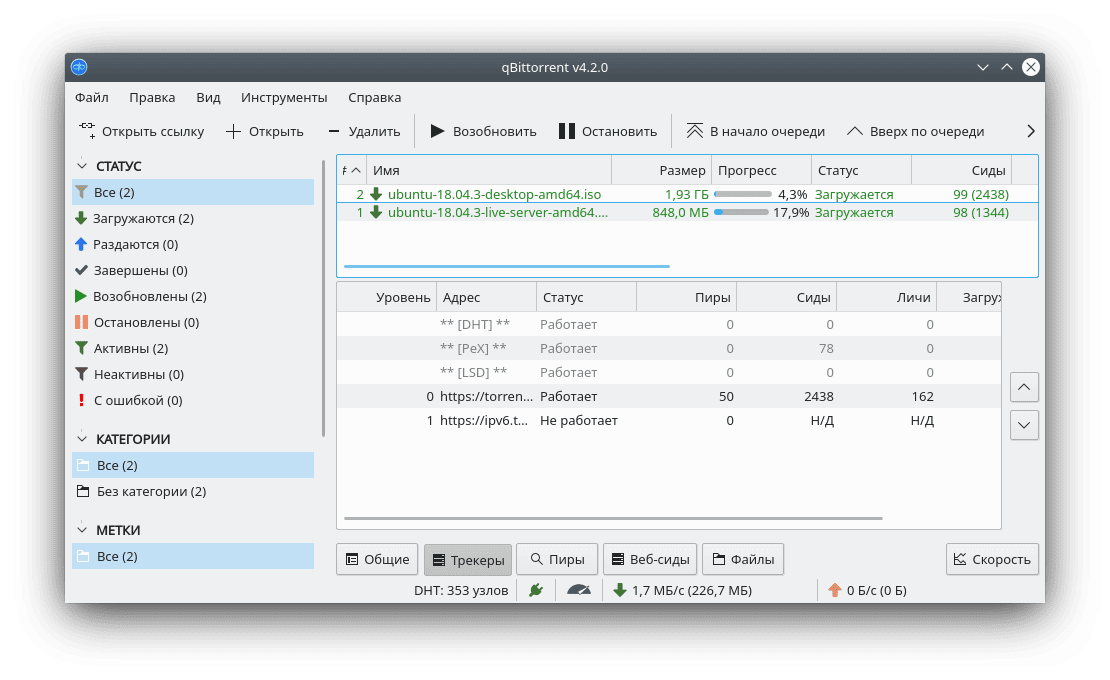Sort torrents by Прогресс column header
The height and width of the screenshot is (680, 1110).
(x=761, y=171)
